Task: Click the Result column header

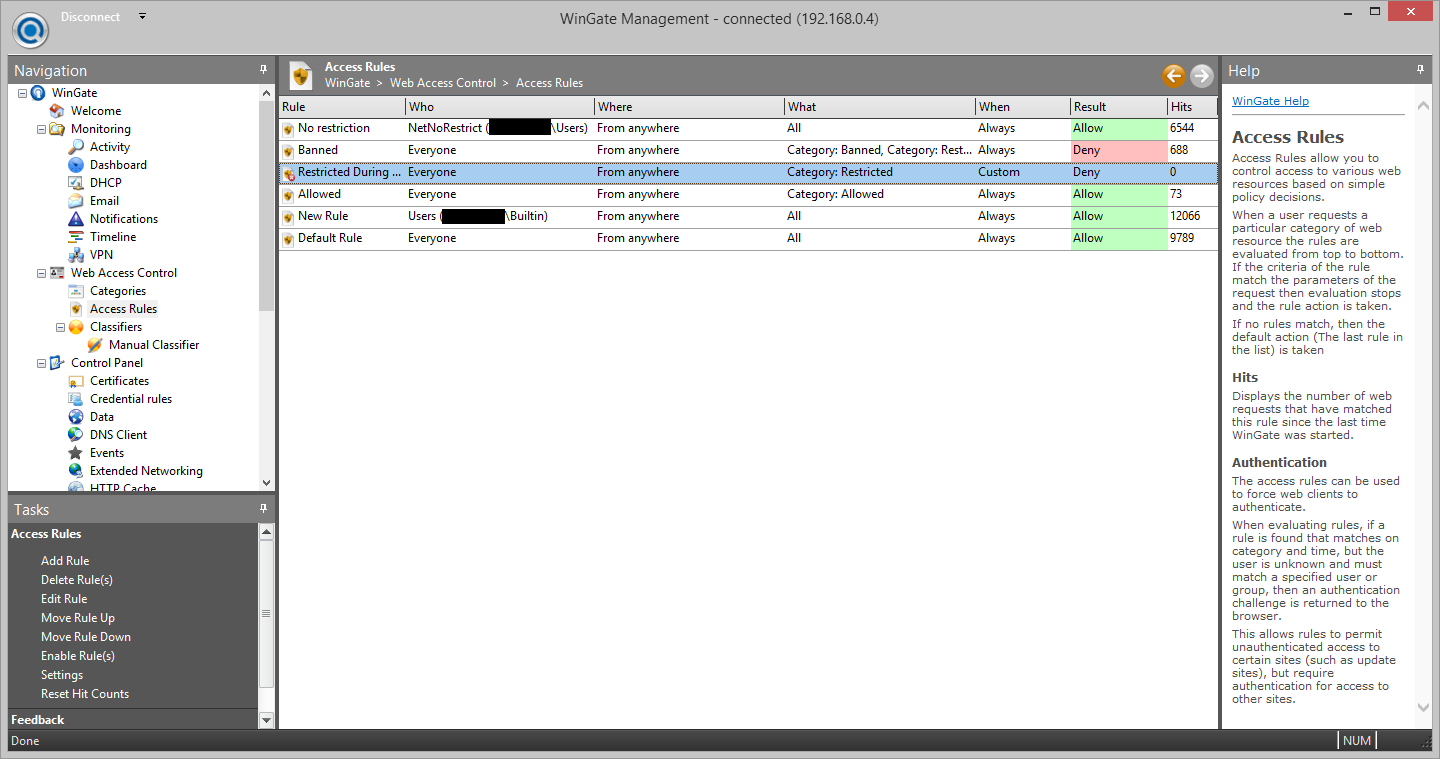Action: tap(1119, 107)
